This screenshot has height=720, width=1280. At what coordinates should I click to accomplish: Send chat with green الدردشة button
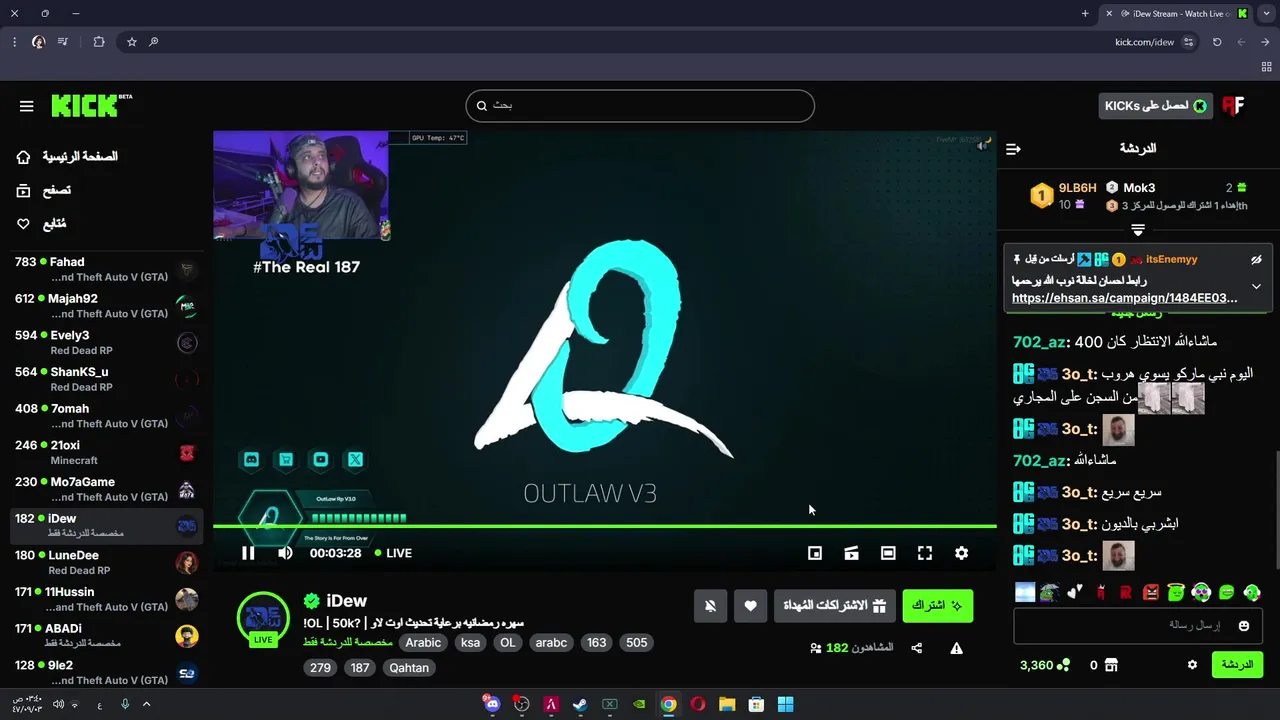(1237, 665)
